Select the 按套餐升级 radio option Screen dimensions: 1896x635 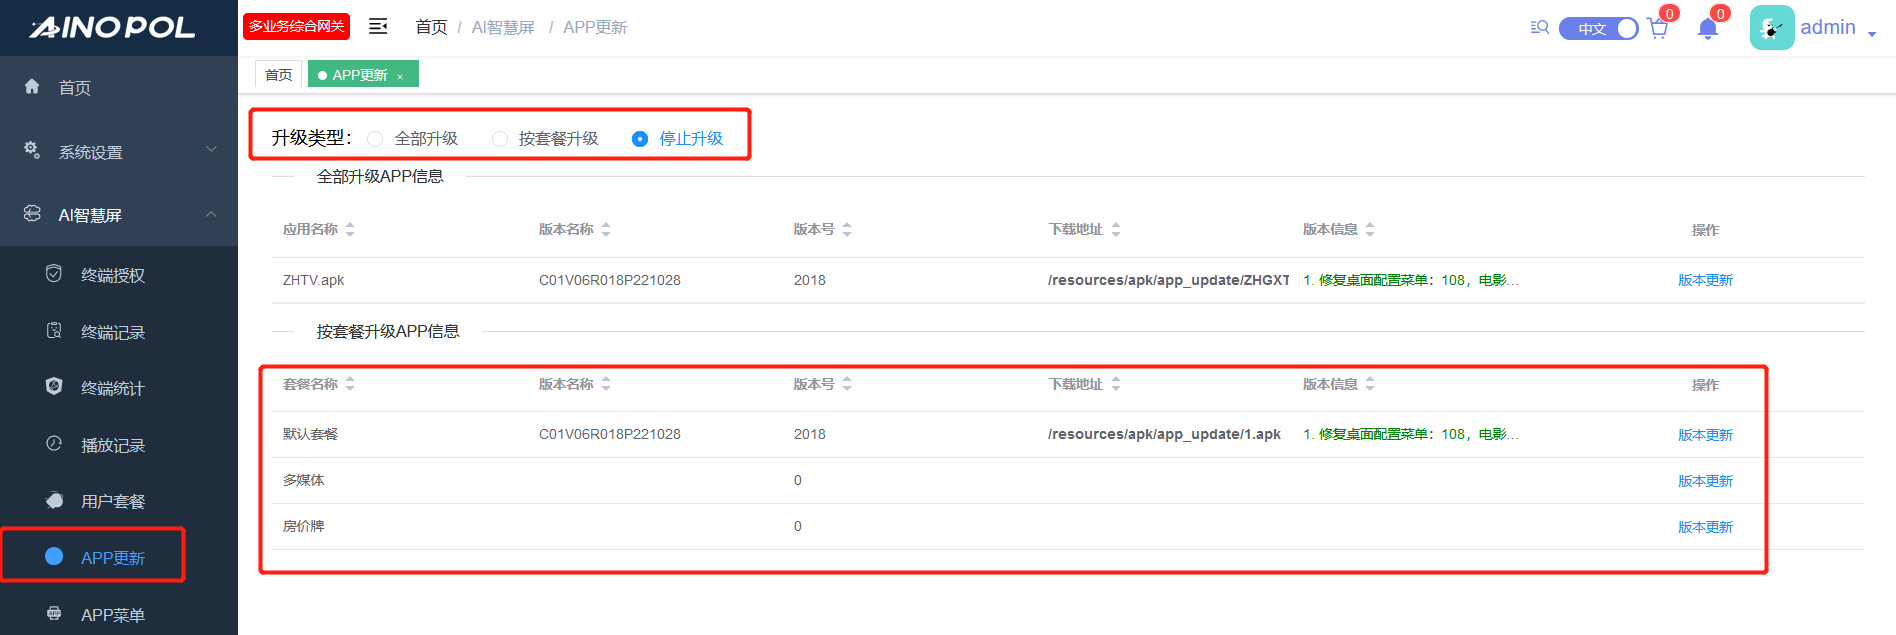click(500, 139)
